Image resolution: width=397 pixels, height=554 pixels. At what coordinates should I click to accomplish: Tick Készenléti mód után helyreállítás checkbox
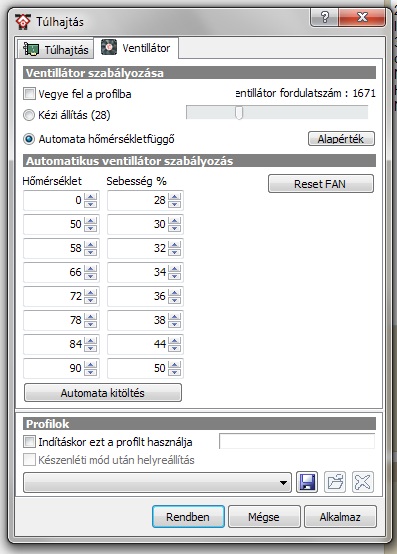[29, 460]
